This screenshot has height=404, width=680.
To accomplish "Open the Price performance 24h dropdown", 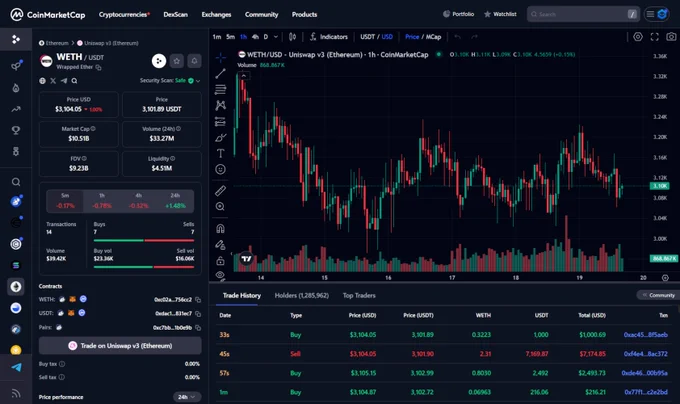I will tap(187, 397).
